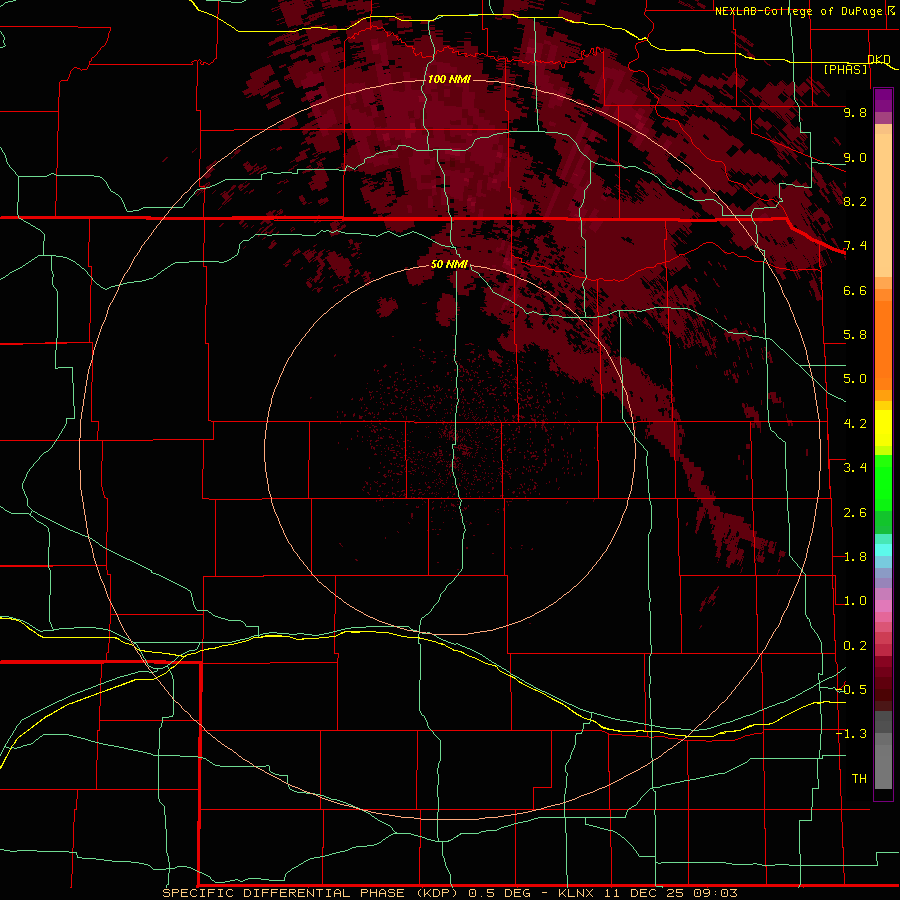Screen dimensions: 900x900
Task: Select the 9.8 scale value
Action: pos(855,112)
